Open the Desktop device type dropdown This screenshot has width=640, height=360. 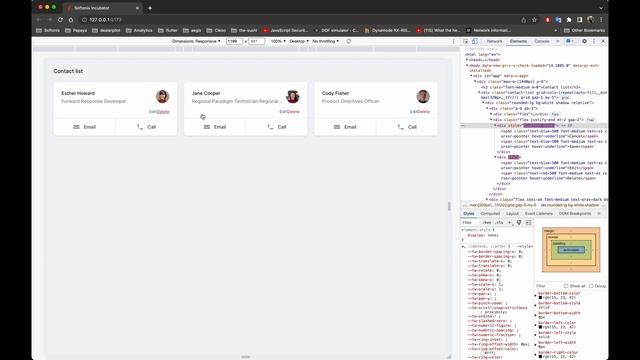pos(299,41)
